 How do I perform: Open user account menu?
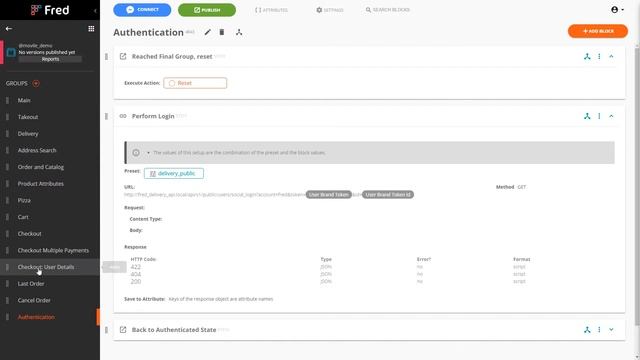coord(617,10)
